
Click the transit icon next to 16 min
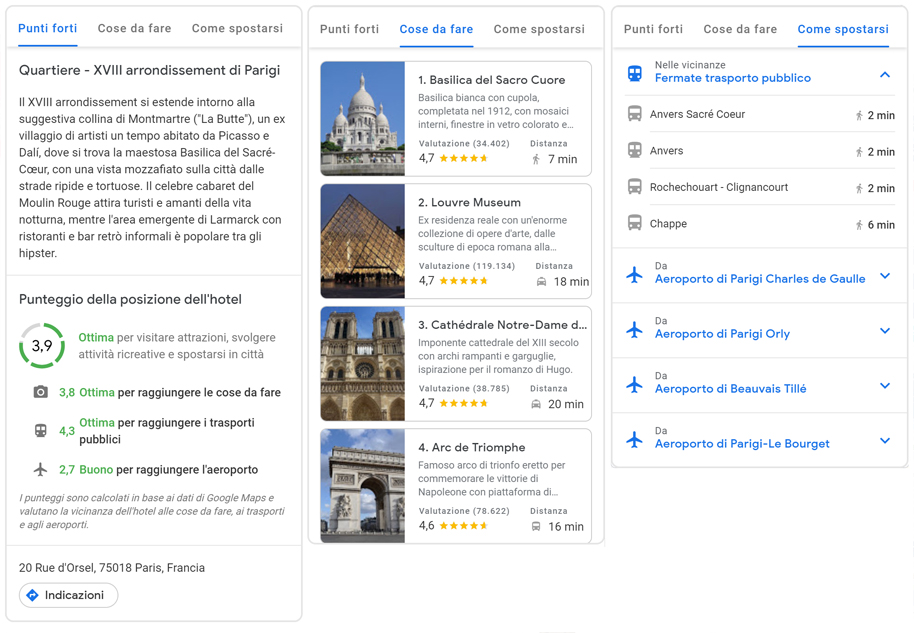536,526
